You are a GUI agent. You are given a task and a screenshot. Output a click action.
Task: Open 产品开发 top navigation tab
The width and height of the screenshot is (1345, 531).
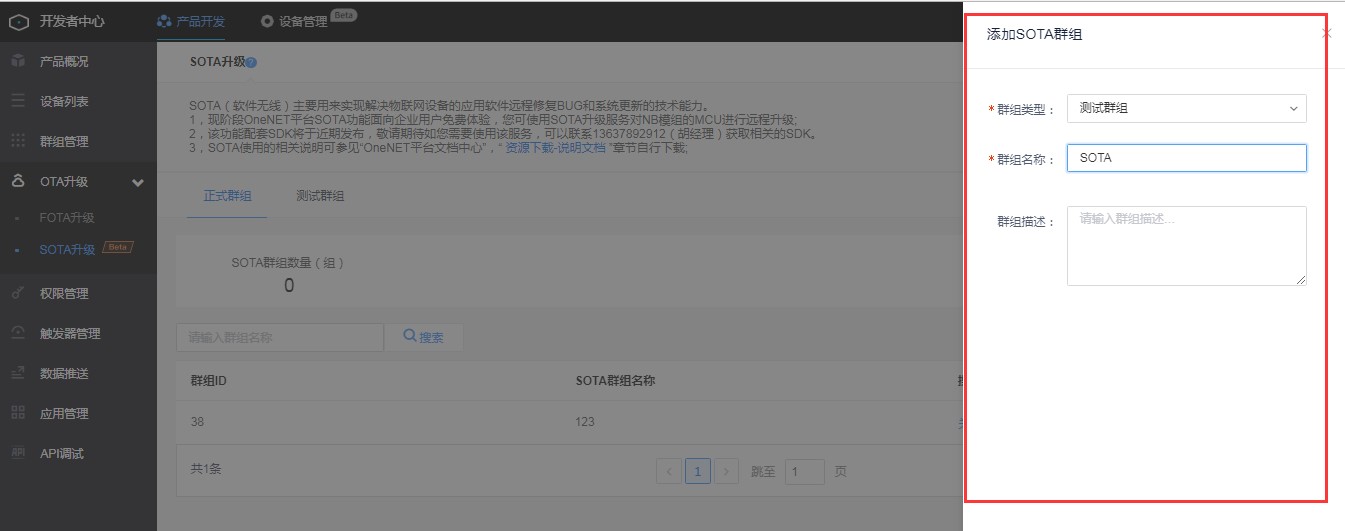[191, 21]
